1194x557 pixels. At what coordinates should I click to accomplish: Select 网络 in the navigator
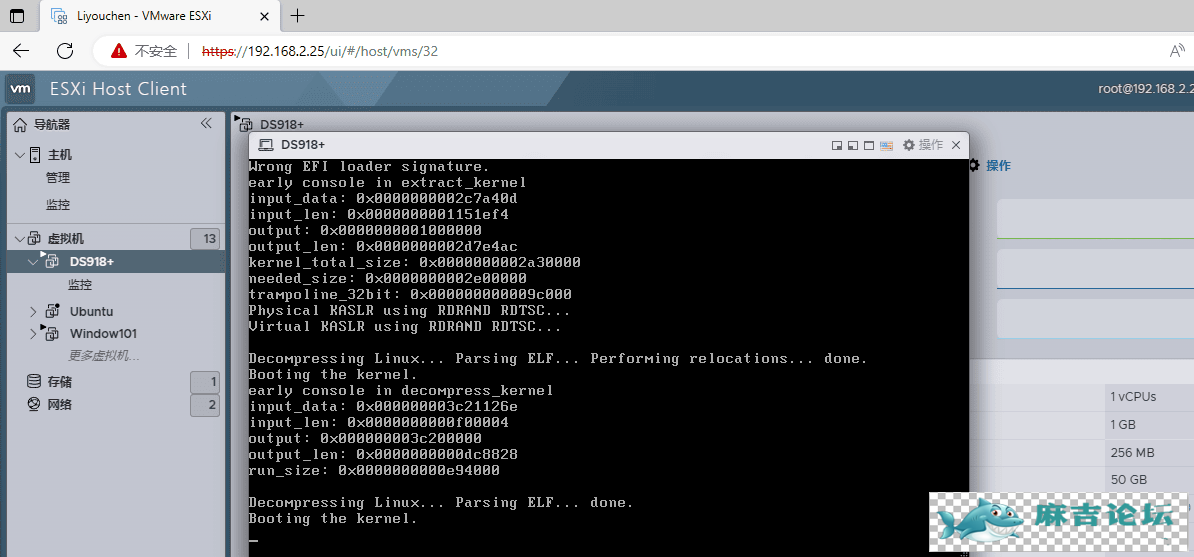[x=60, y=405]
